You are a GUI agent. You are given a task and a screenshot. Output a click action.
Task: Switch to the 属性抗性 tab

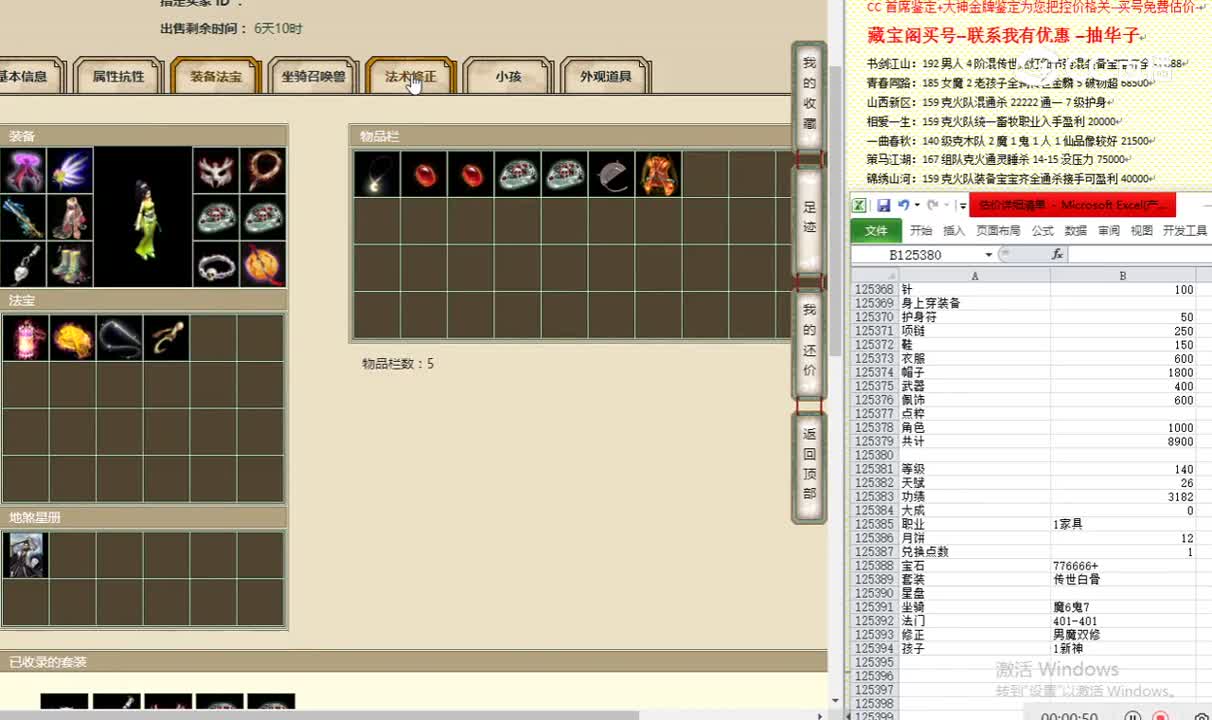click(118, 76)
